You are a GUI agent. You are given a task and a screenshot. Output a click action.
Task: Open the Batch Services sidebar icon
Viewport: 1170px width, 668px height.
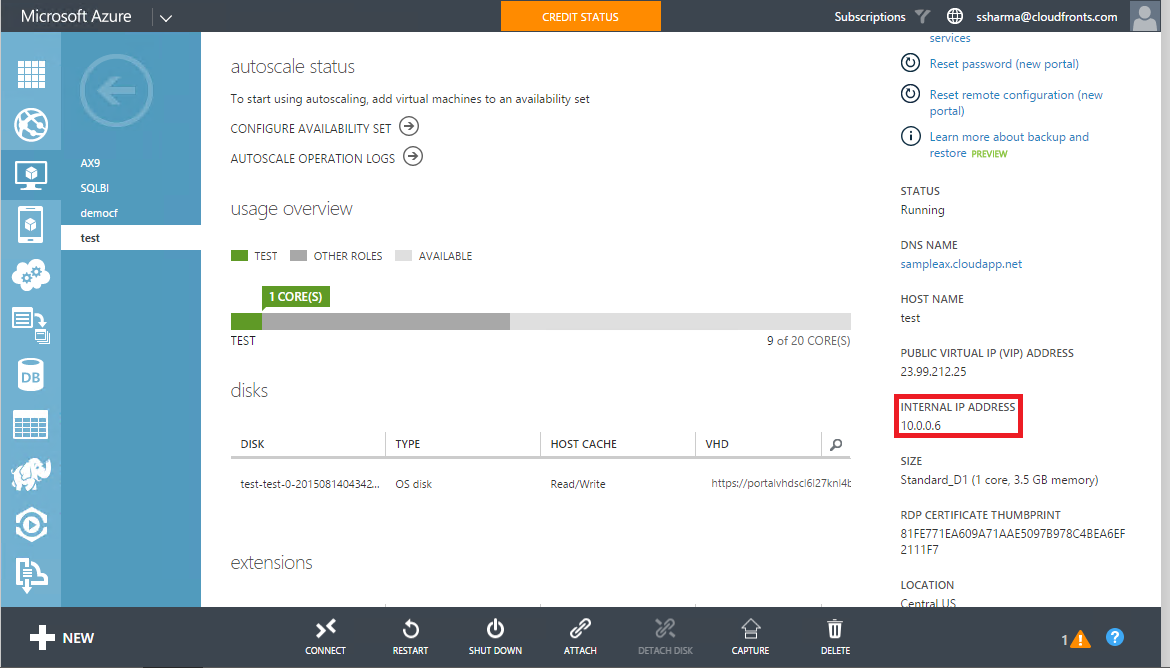point(31,325)
